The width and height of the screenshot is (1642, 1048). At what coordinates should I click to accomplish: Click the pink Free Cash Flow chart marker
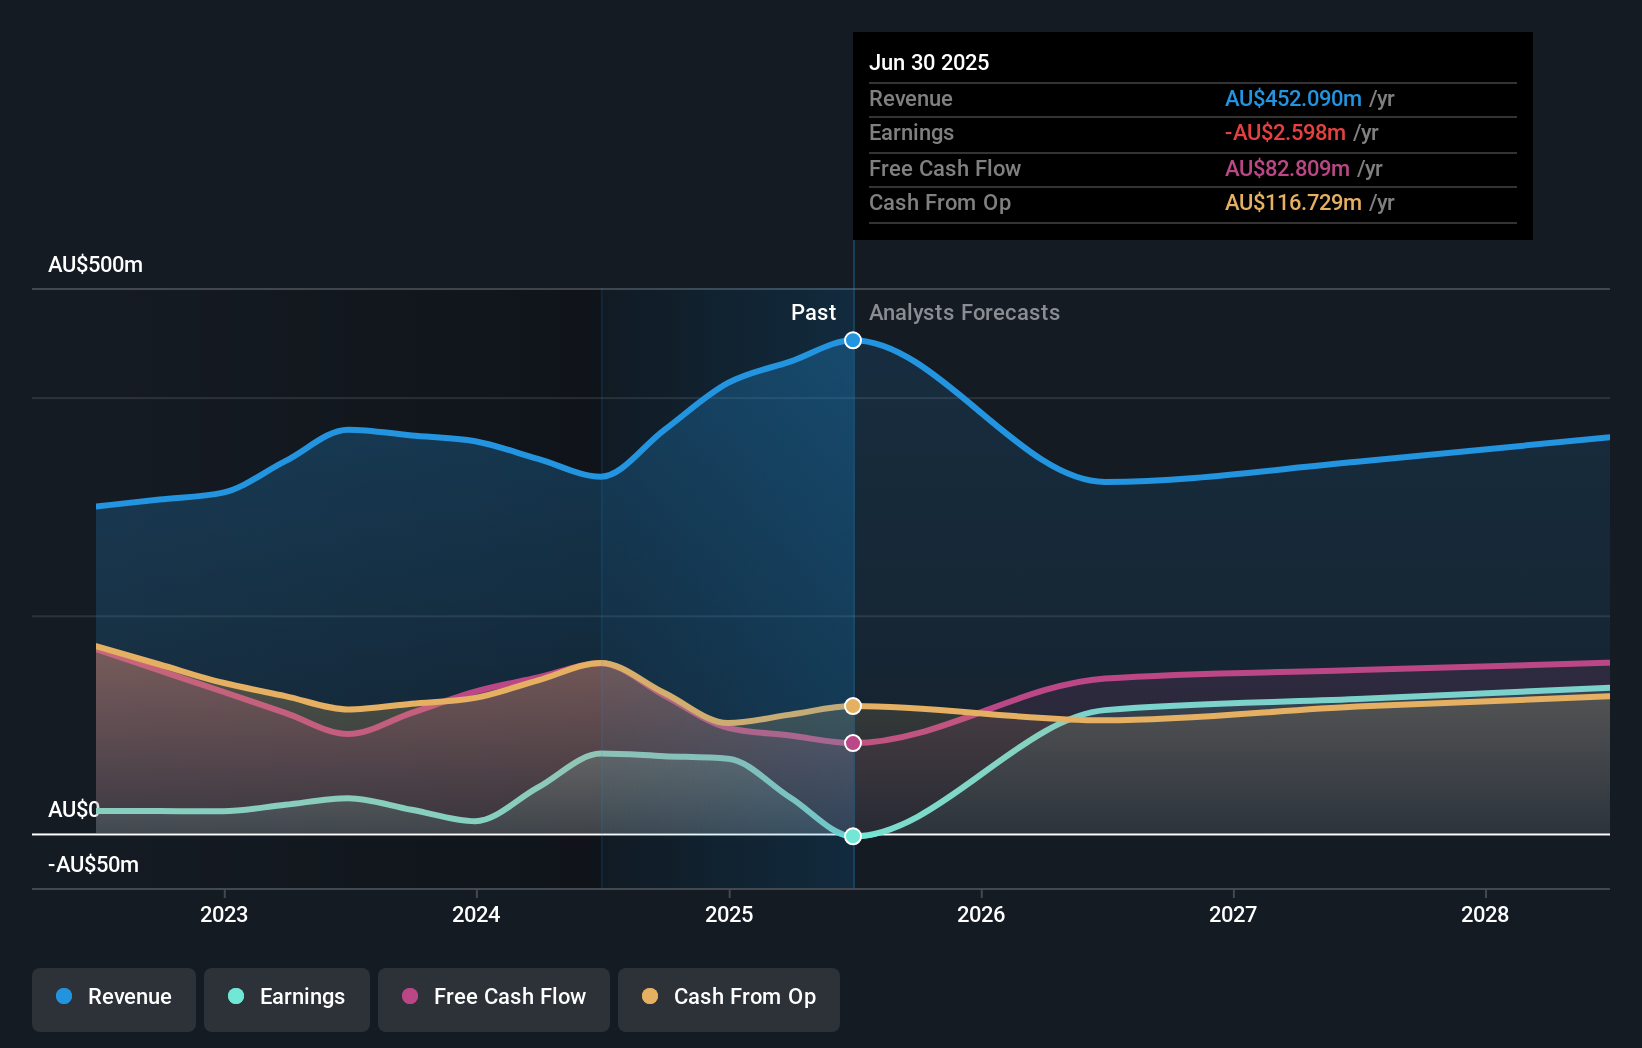[852, 742]
